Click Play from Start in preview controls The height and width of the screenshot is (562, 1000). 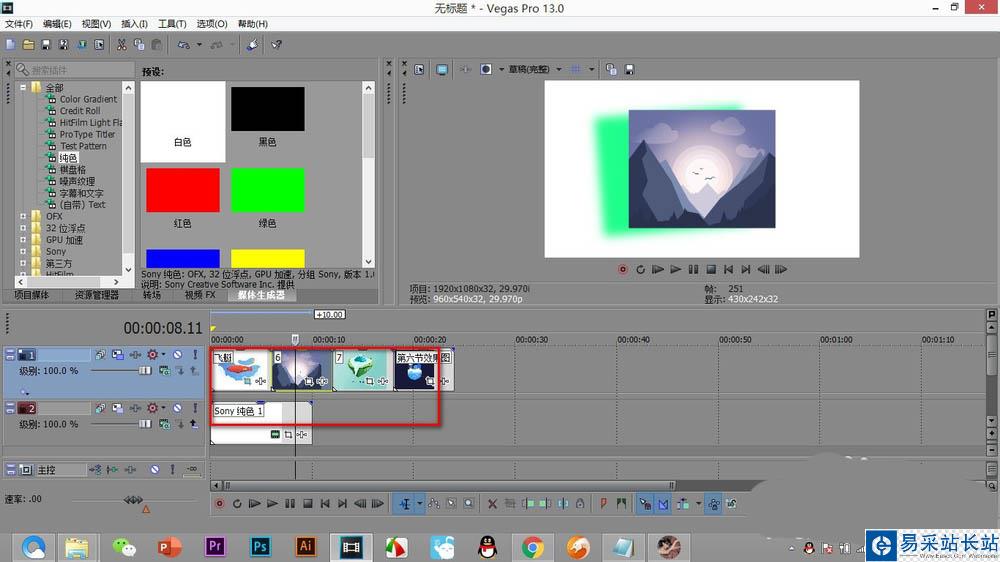coord(658,269)
